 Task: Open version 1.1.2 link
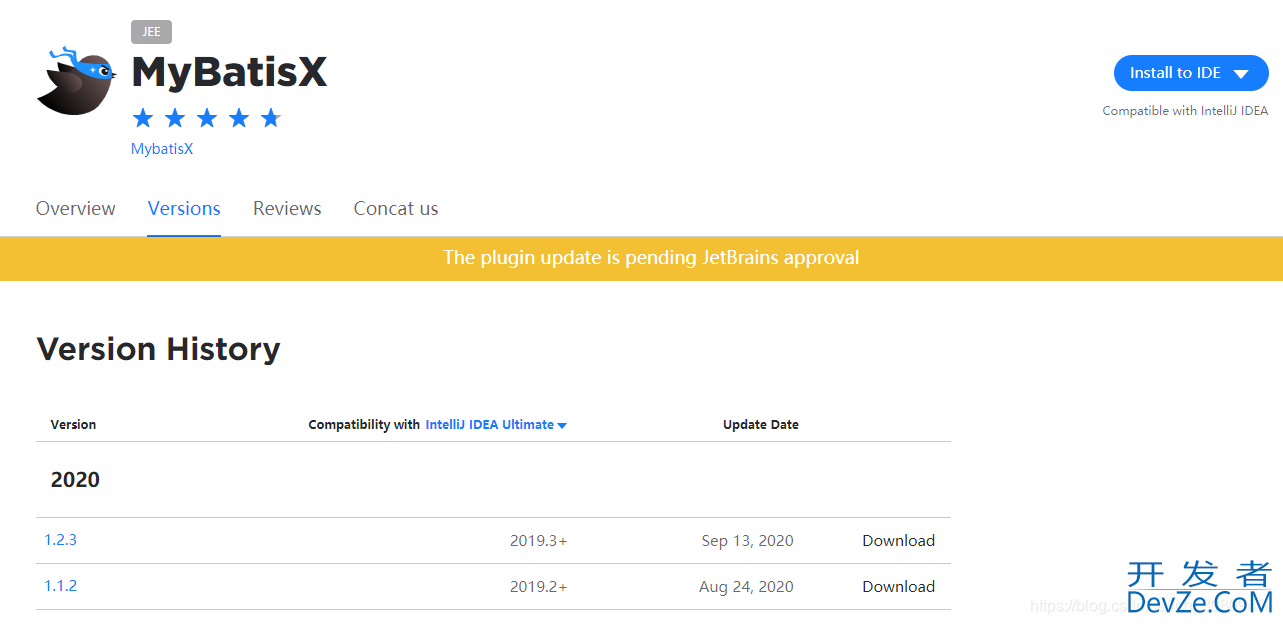pyautogui.click(x=60, y=586)
